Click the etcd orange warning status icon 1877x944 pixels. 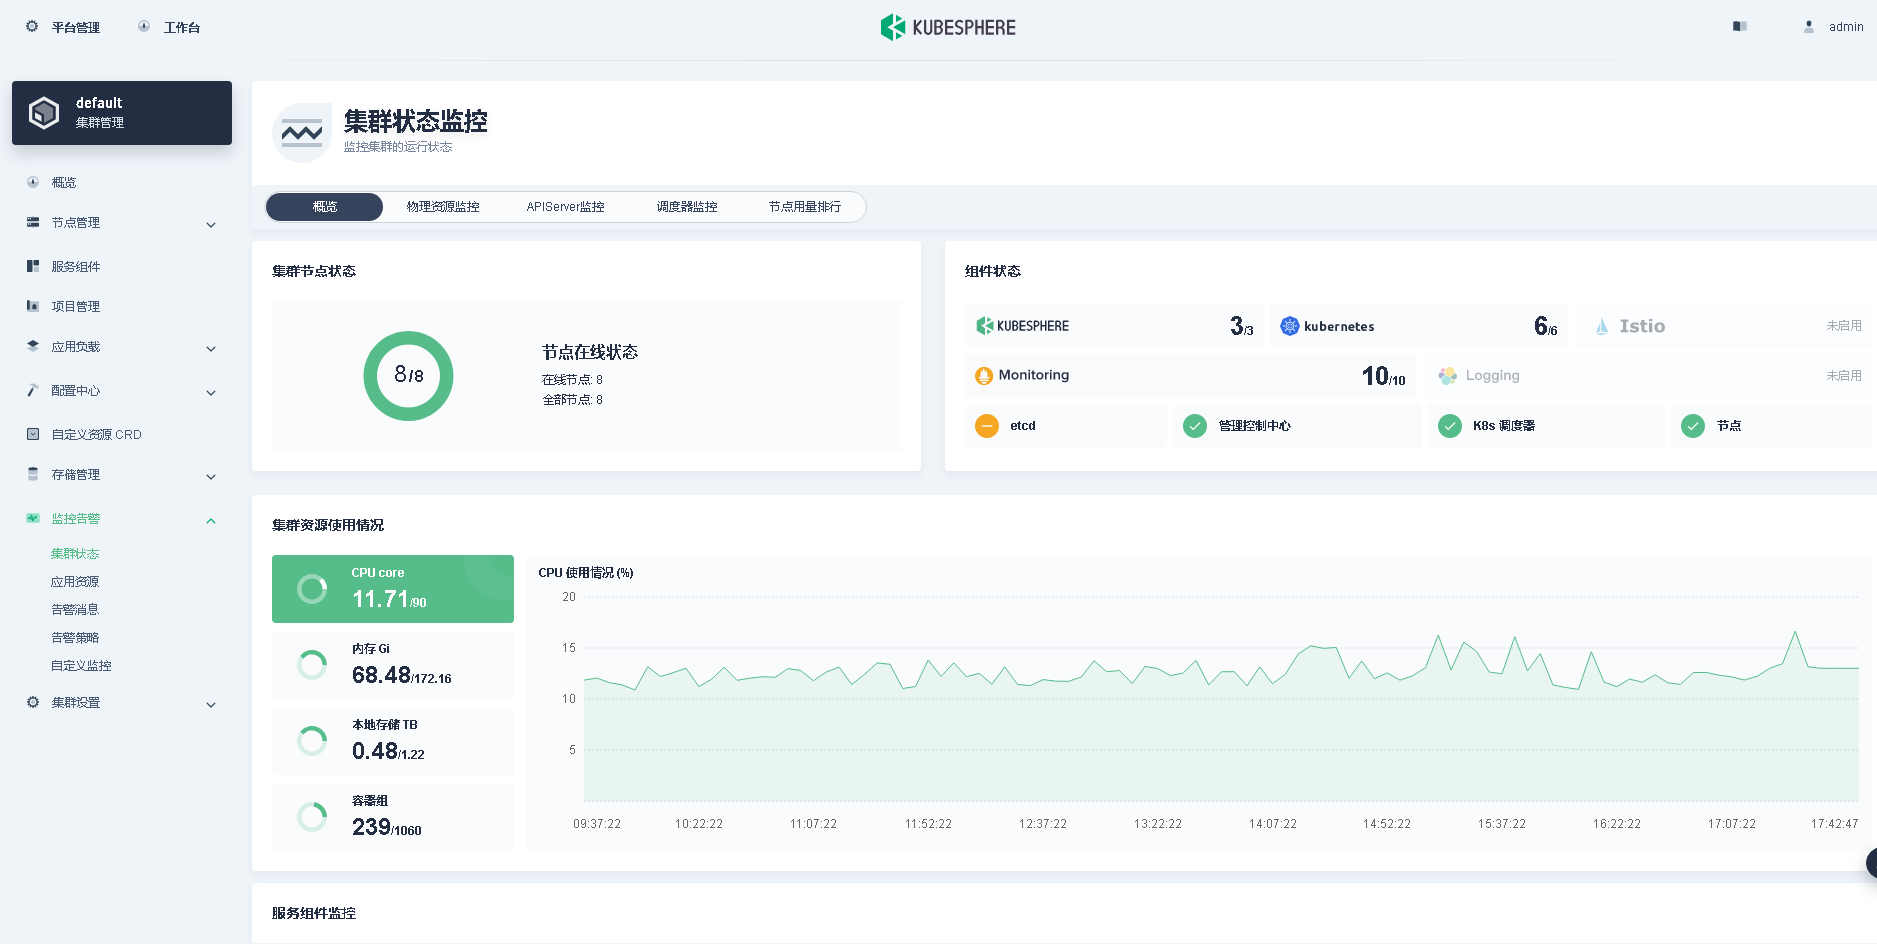pos(987,426)
